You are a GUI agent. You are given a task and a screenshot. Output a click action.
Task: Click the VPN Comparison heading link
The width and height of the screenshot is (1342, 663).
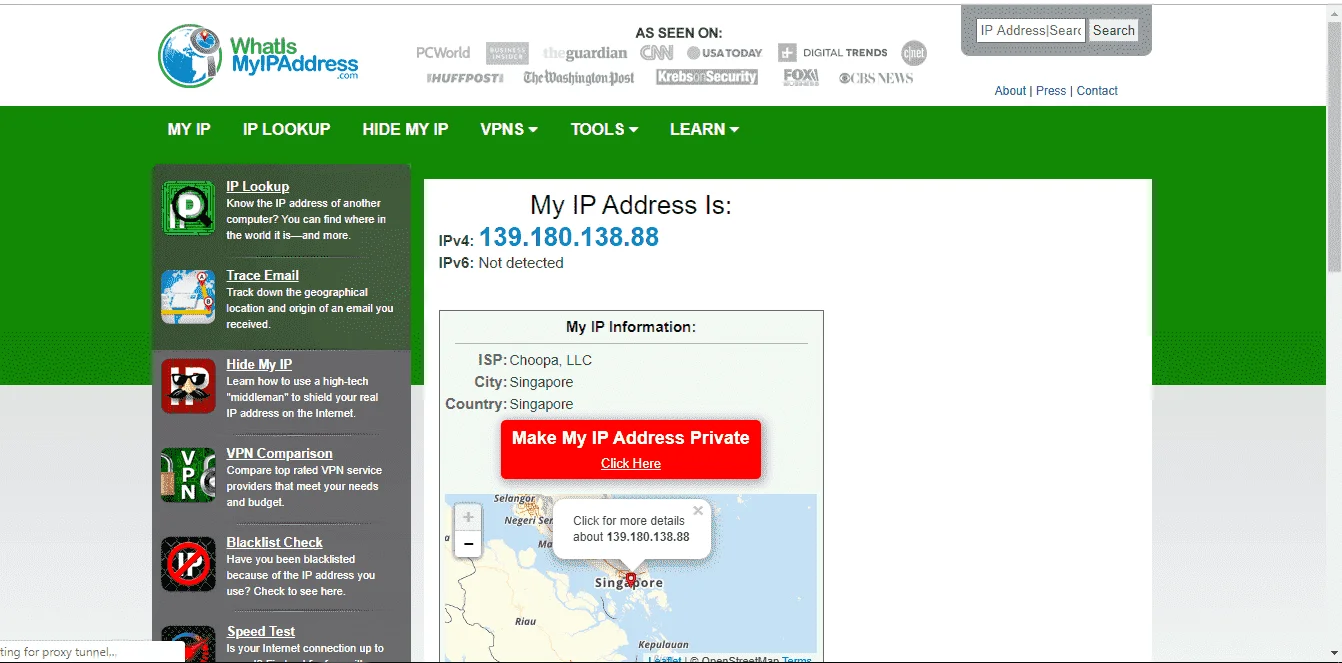[279, 453]
